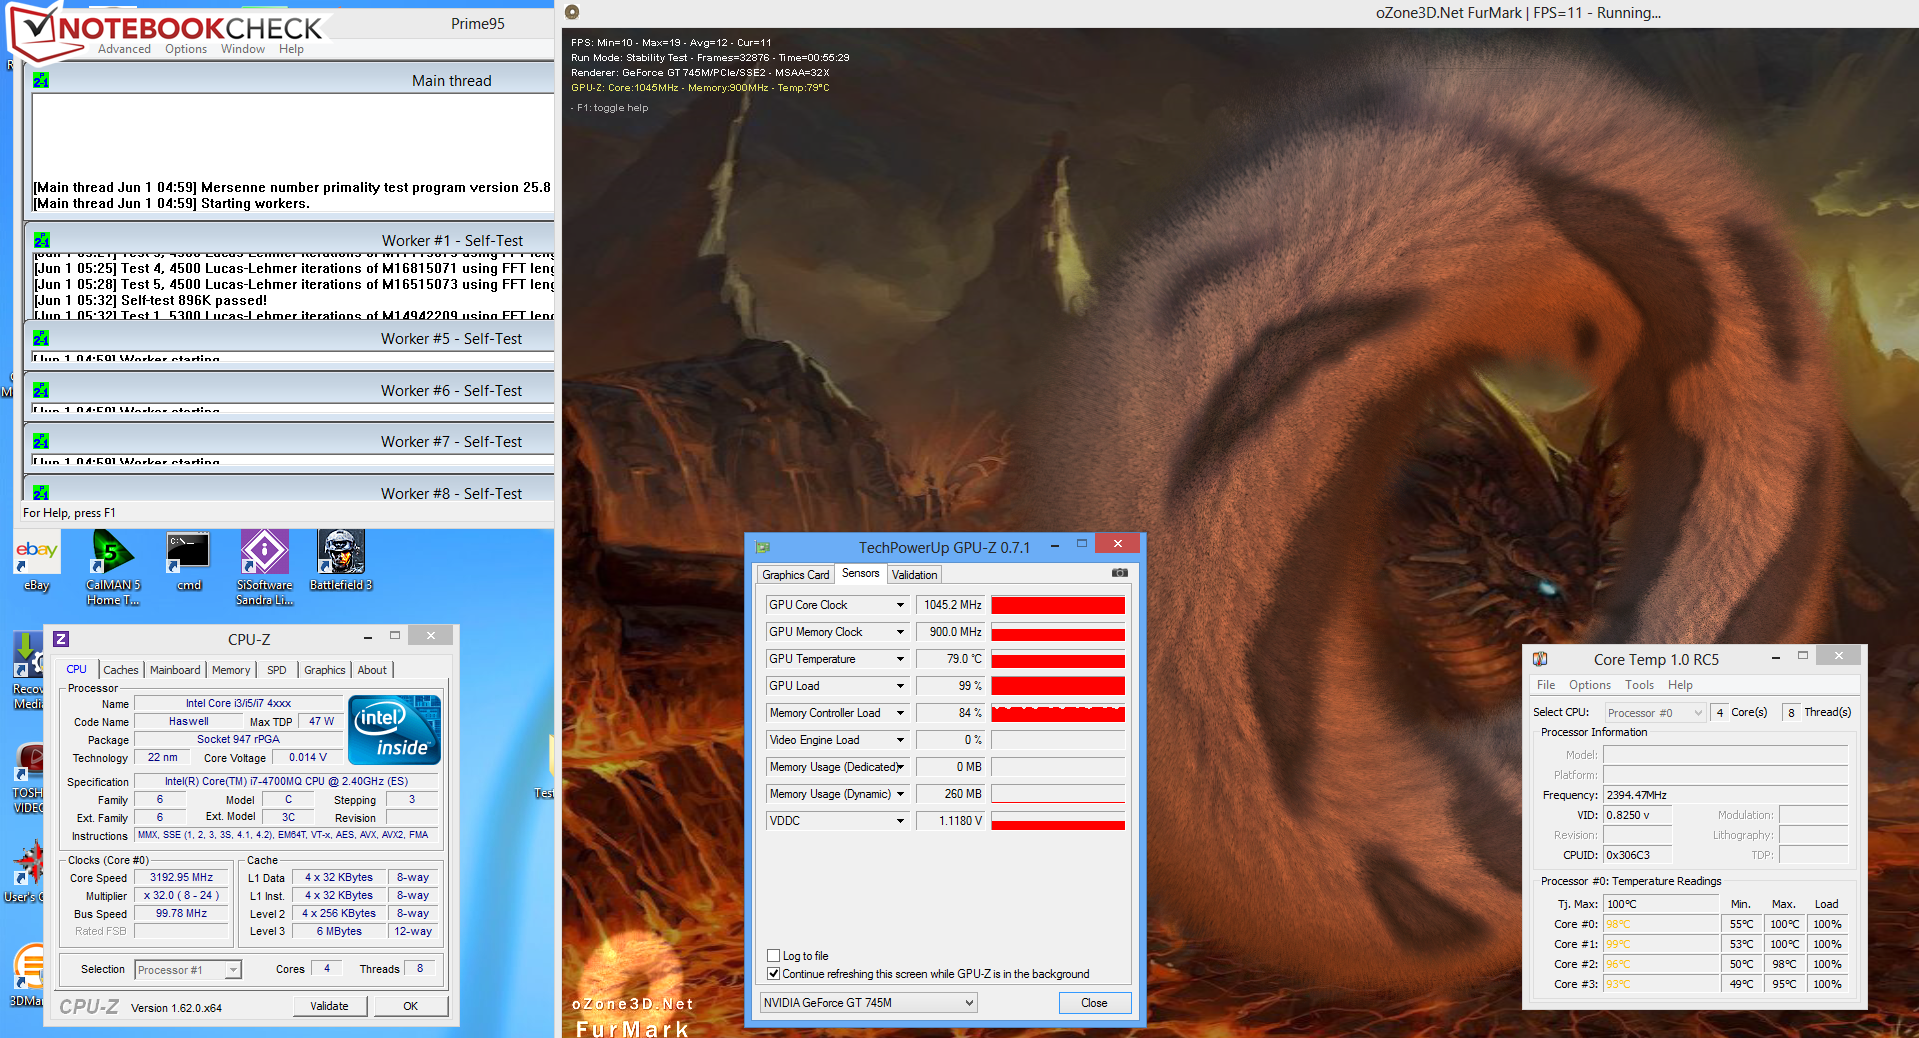Start Battlefield 3 from the desktop icon

pos(340,562)
